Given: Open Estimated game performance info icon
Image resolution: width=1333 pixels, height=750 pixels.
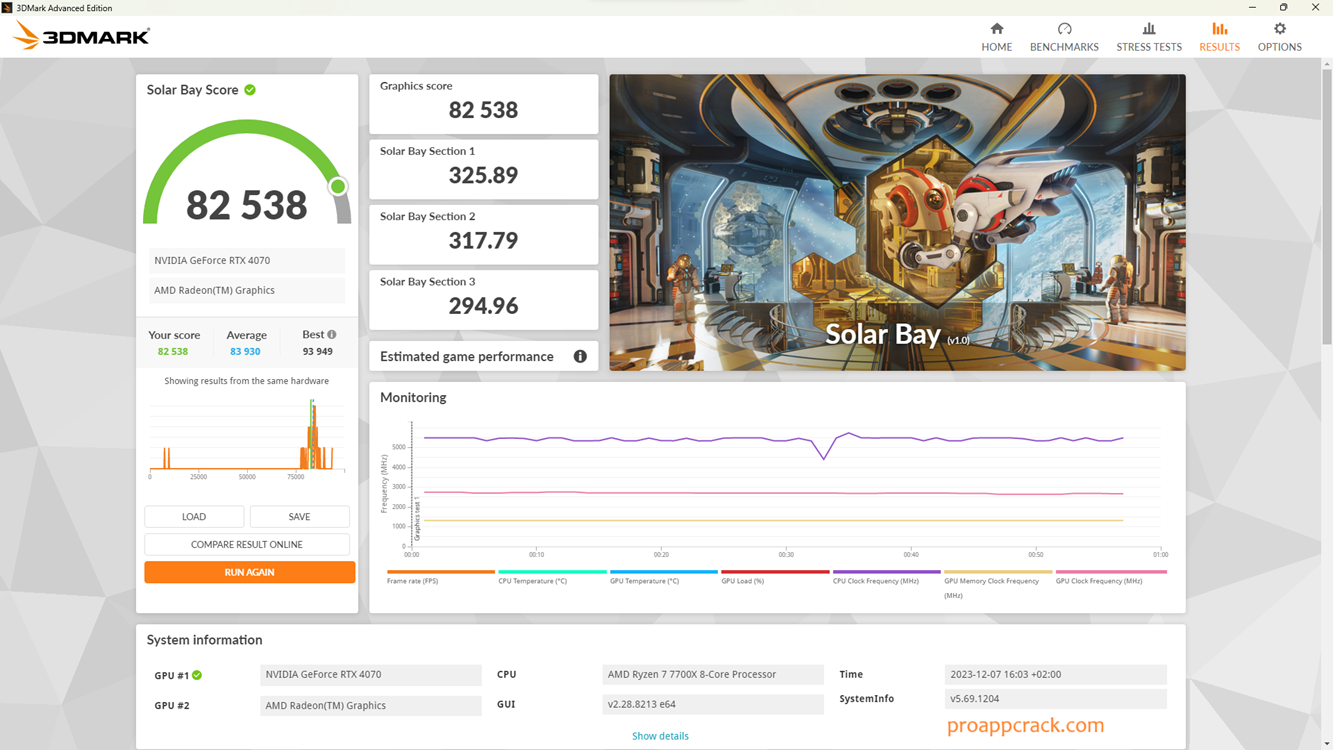Looking at the screenshot, I should click(580, 356).
